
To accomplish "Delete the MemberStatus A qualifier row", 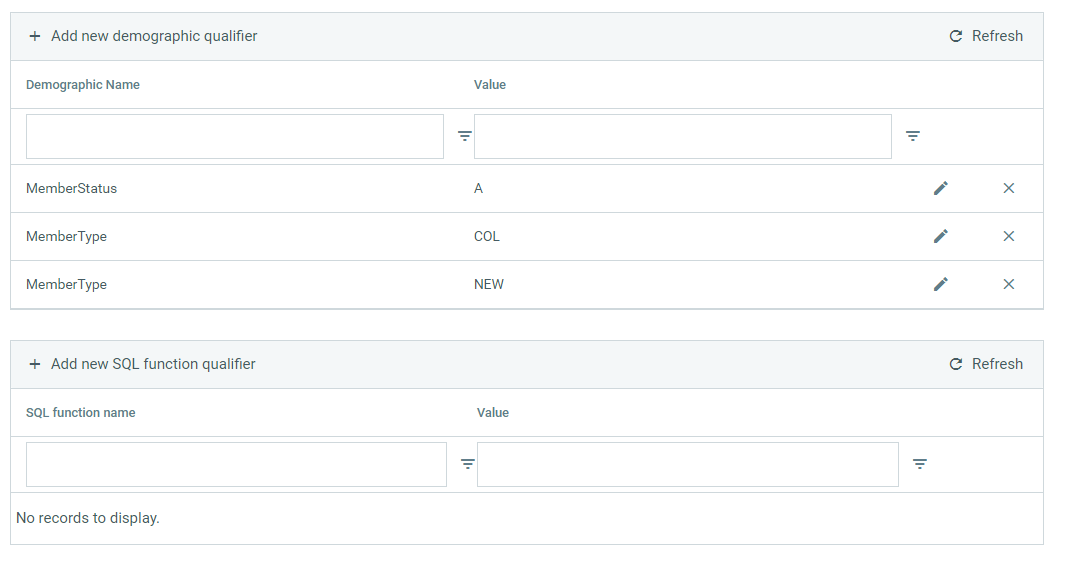I will pyautogui.click(x=1008, y=188).
